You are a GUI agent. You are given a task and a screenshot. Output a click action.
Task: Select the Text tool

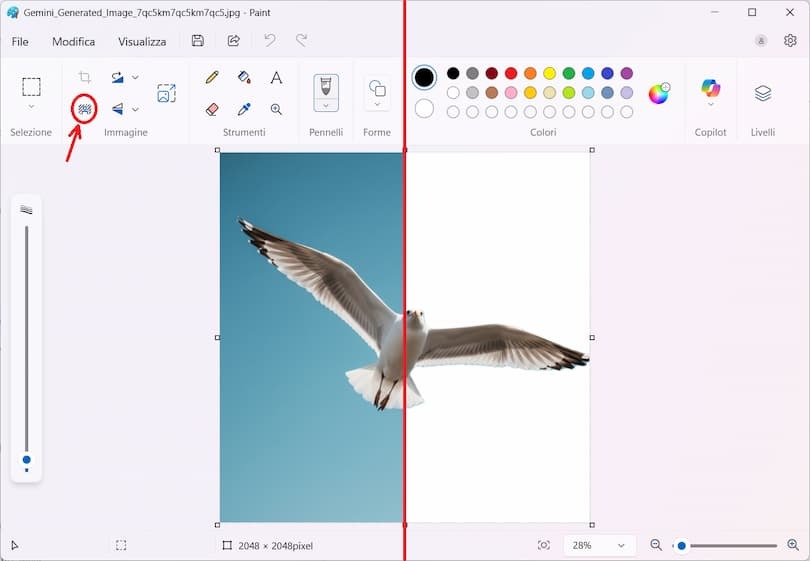(276, 77)
